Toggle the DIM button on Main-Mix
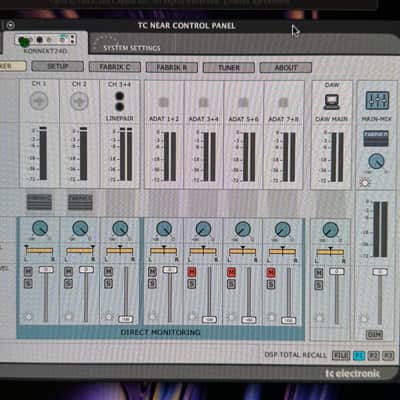 point(374,334)
